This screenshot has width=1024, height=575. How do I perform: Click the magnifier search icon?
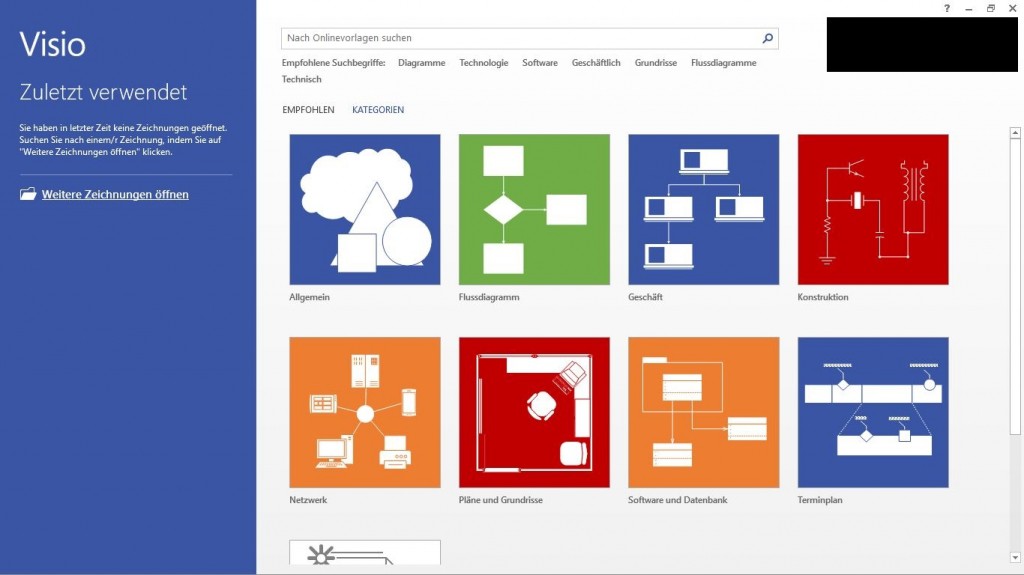pos(767,39)
